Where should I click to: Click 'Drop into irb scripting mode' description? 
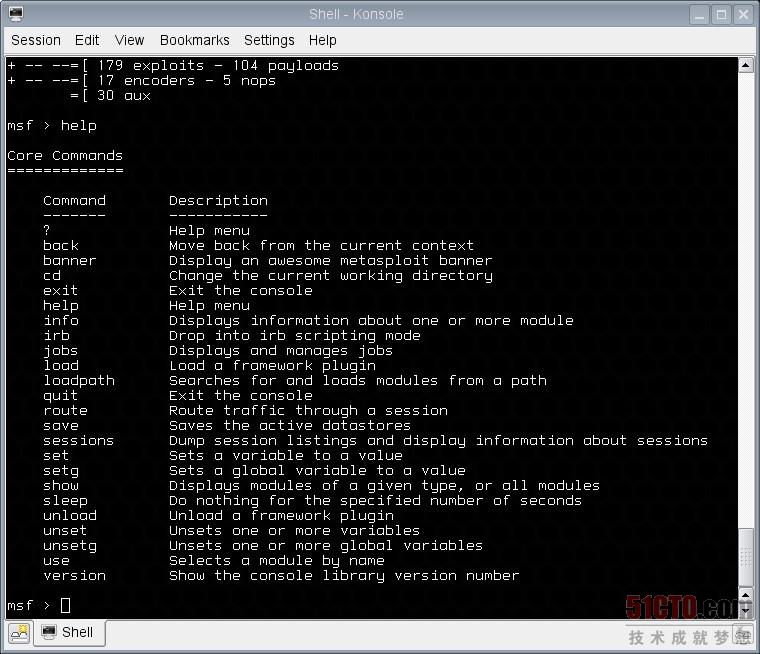tap(295, 335)
